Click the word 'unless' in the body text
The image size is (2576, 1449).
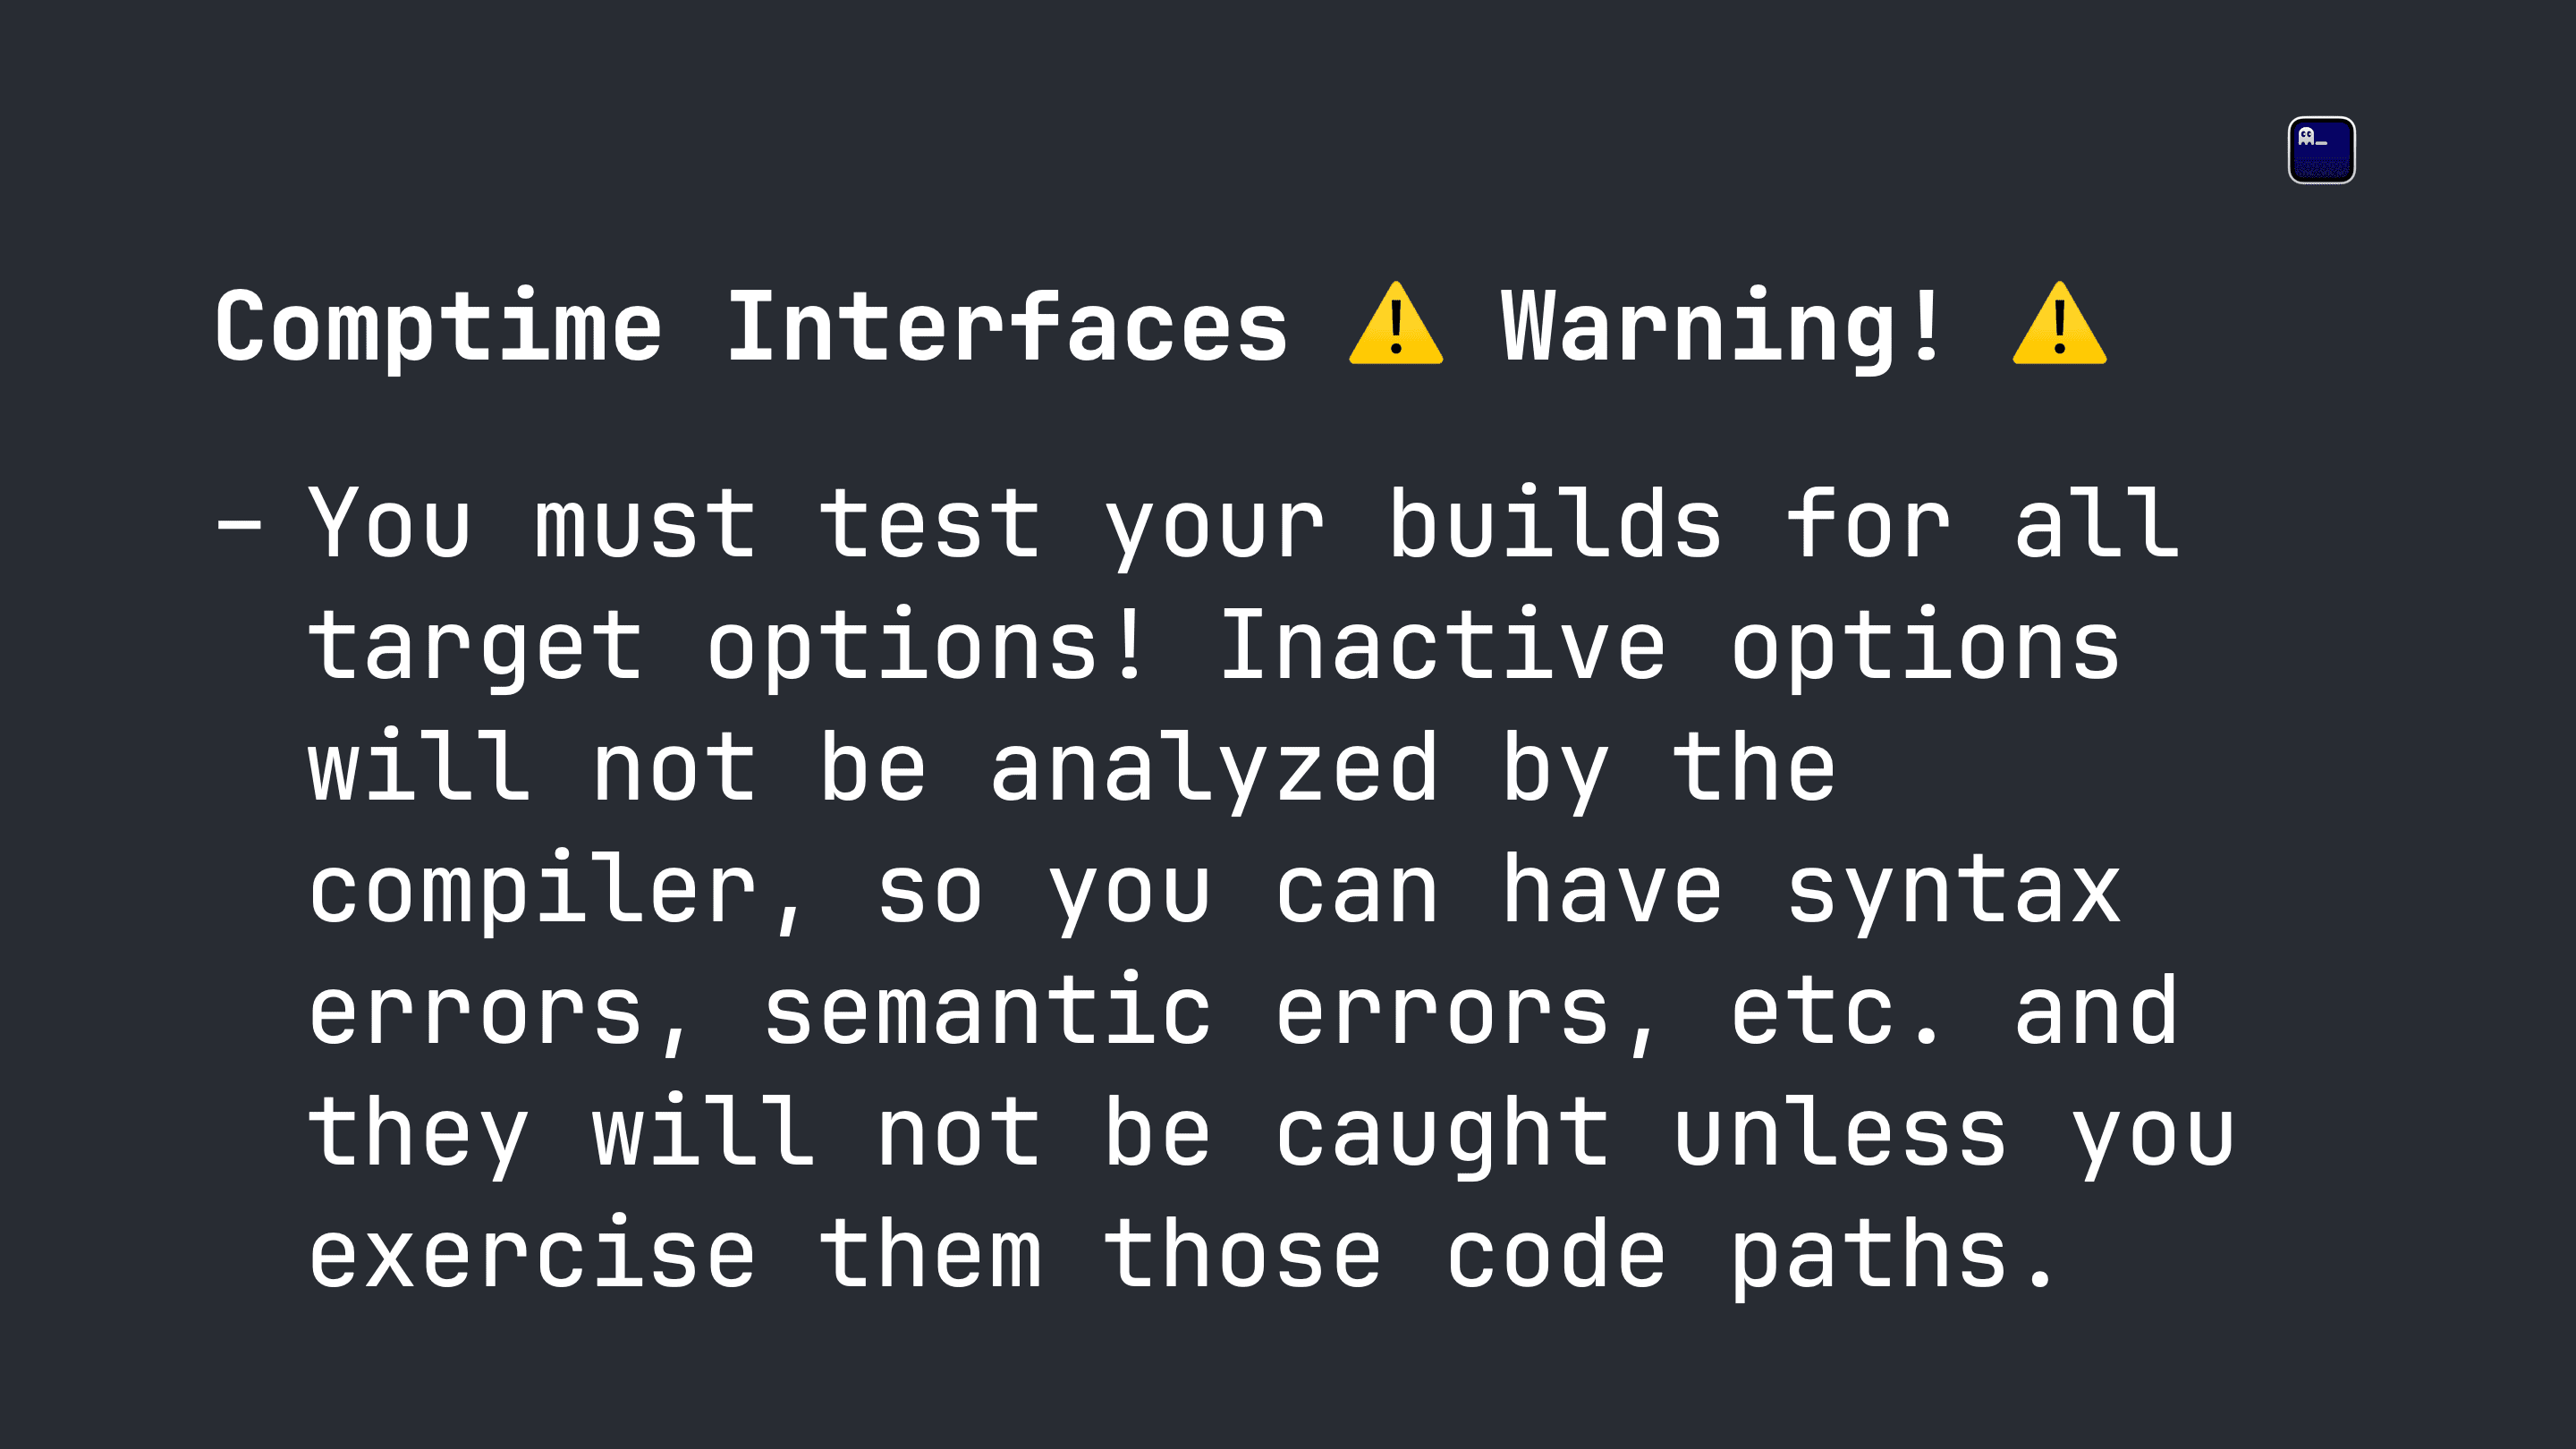[1840, 1133]
